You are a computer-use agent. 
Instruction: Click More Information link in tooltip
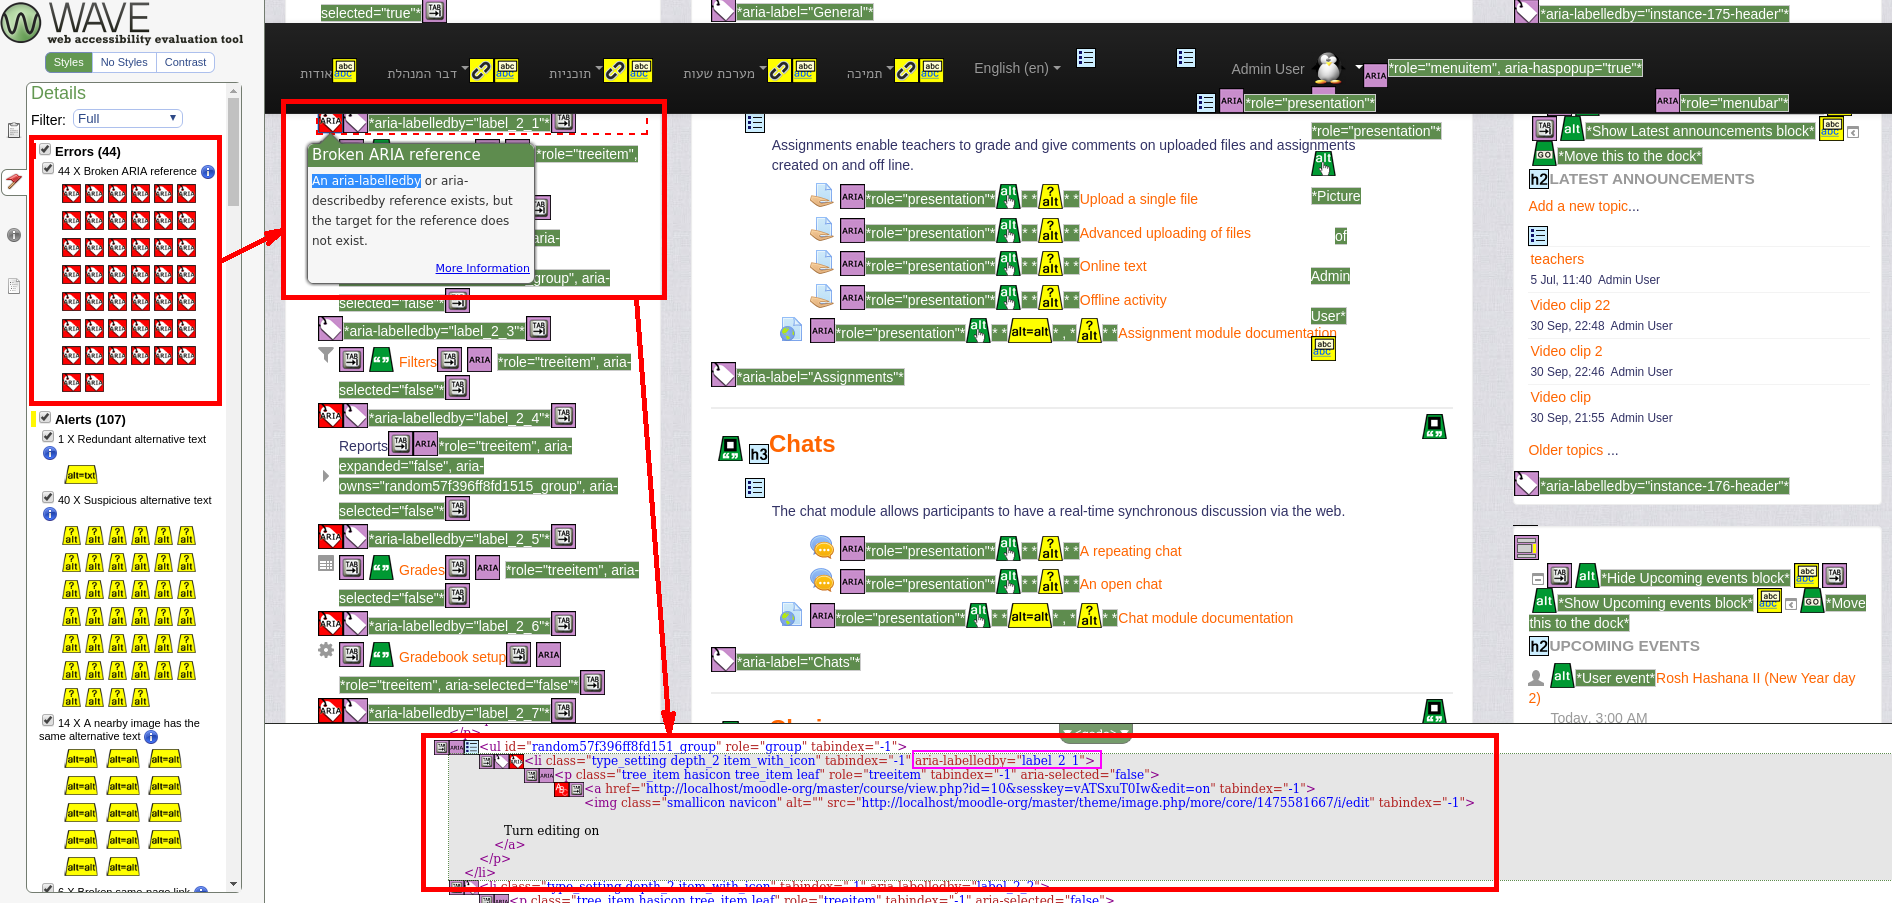click(x=482, y=268)
